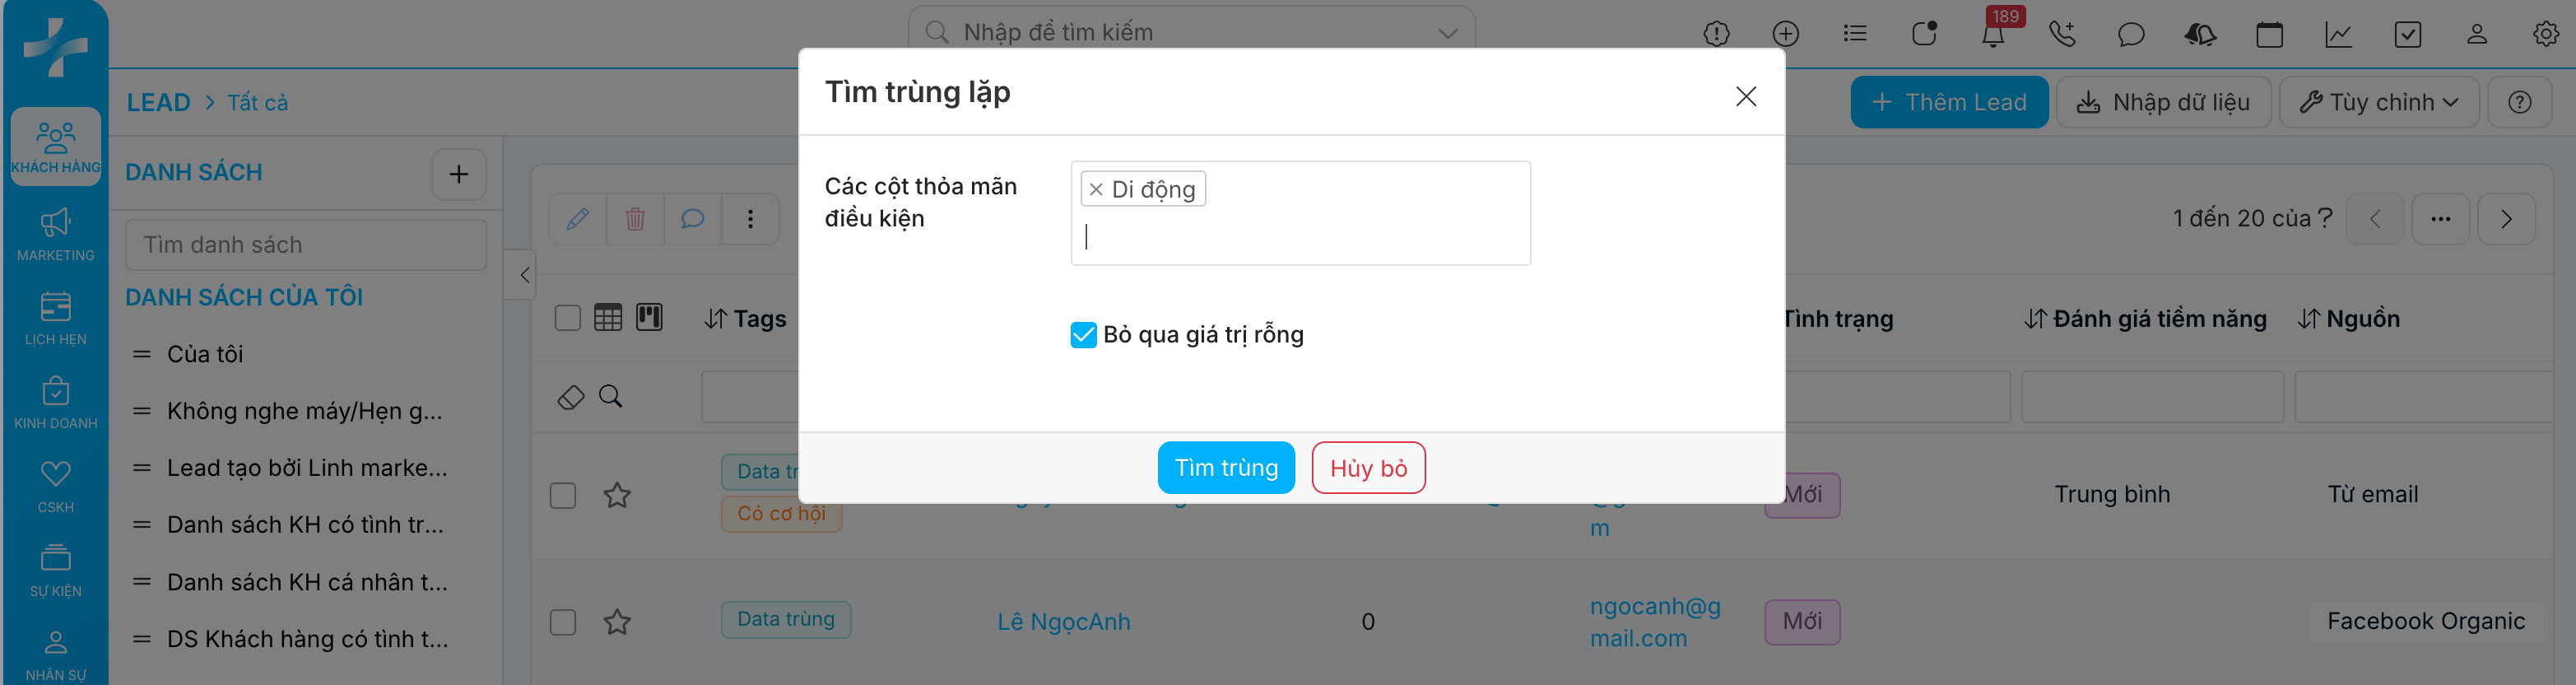Click the delete trash icon
Screen dimensions: 2576x685
pos(635,219)
